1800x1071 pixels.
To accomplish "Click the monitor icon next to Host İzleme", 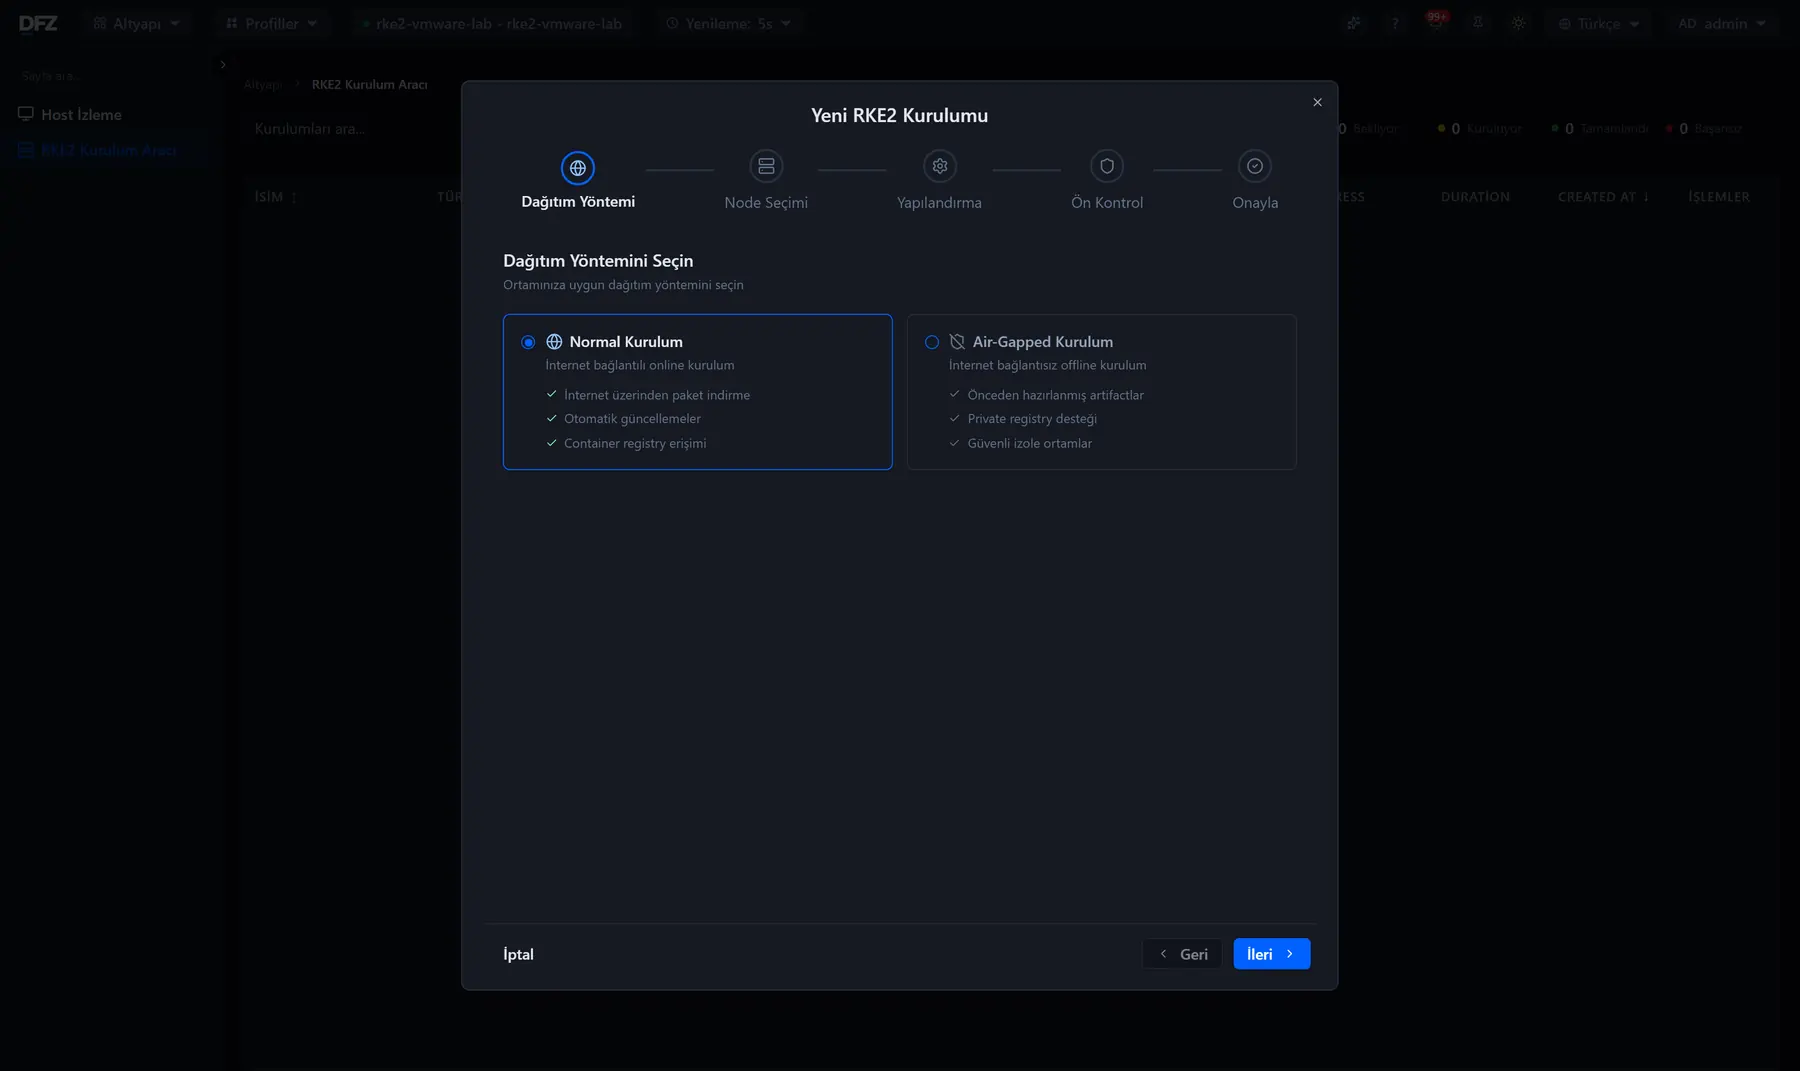I will tap(26, 114).
